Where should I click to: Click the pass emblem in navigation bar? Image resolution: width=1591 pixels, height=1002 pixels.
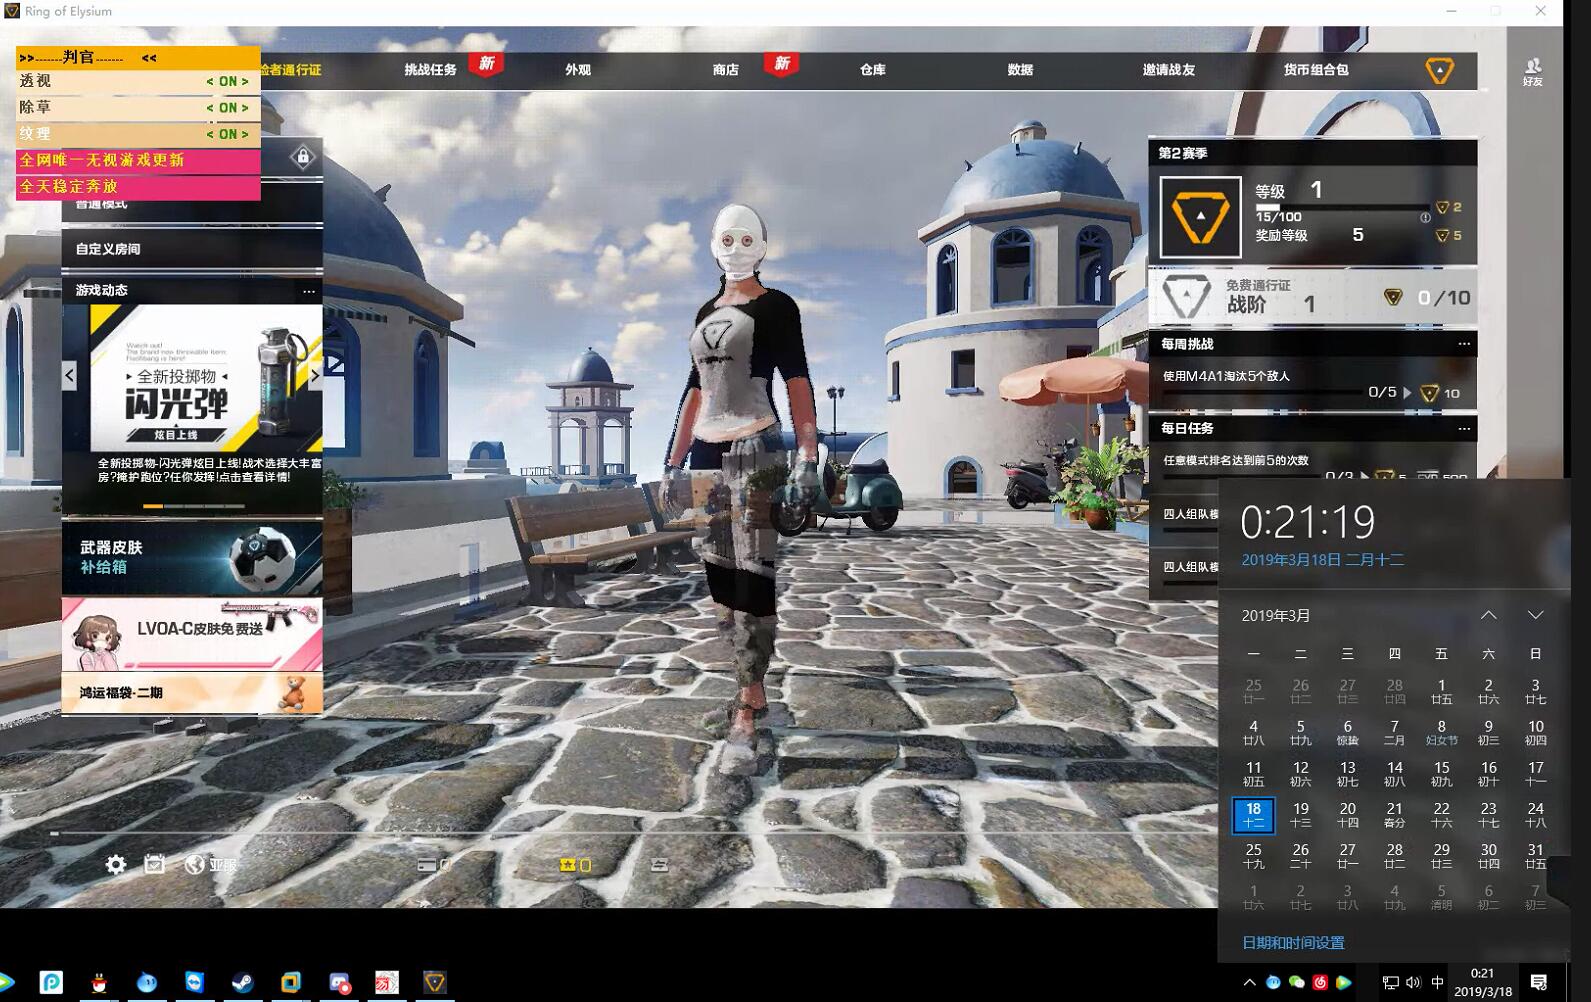coord(1439,70)
